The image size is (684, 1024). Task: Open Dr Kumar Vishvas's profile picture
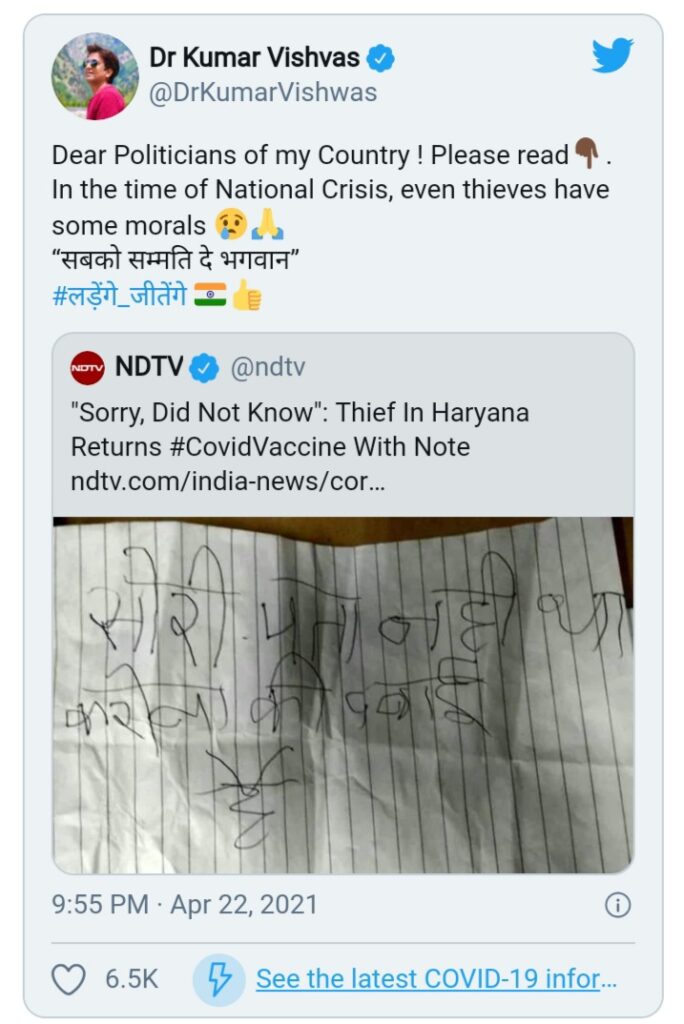(x=96, y=74)
